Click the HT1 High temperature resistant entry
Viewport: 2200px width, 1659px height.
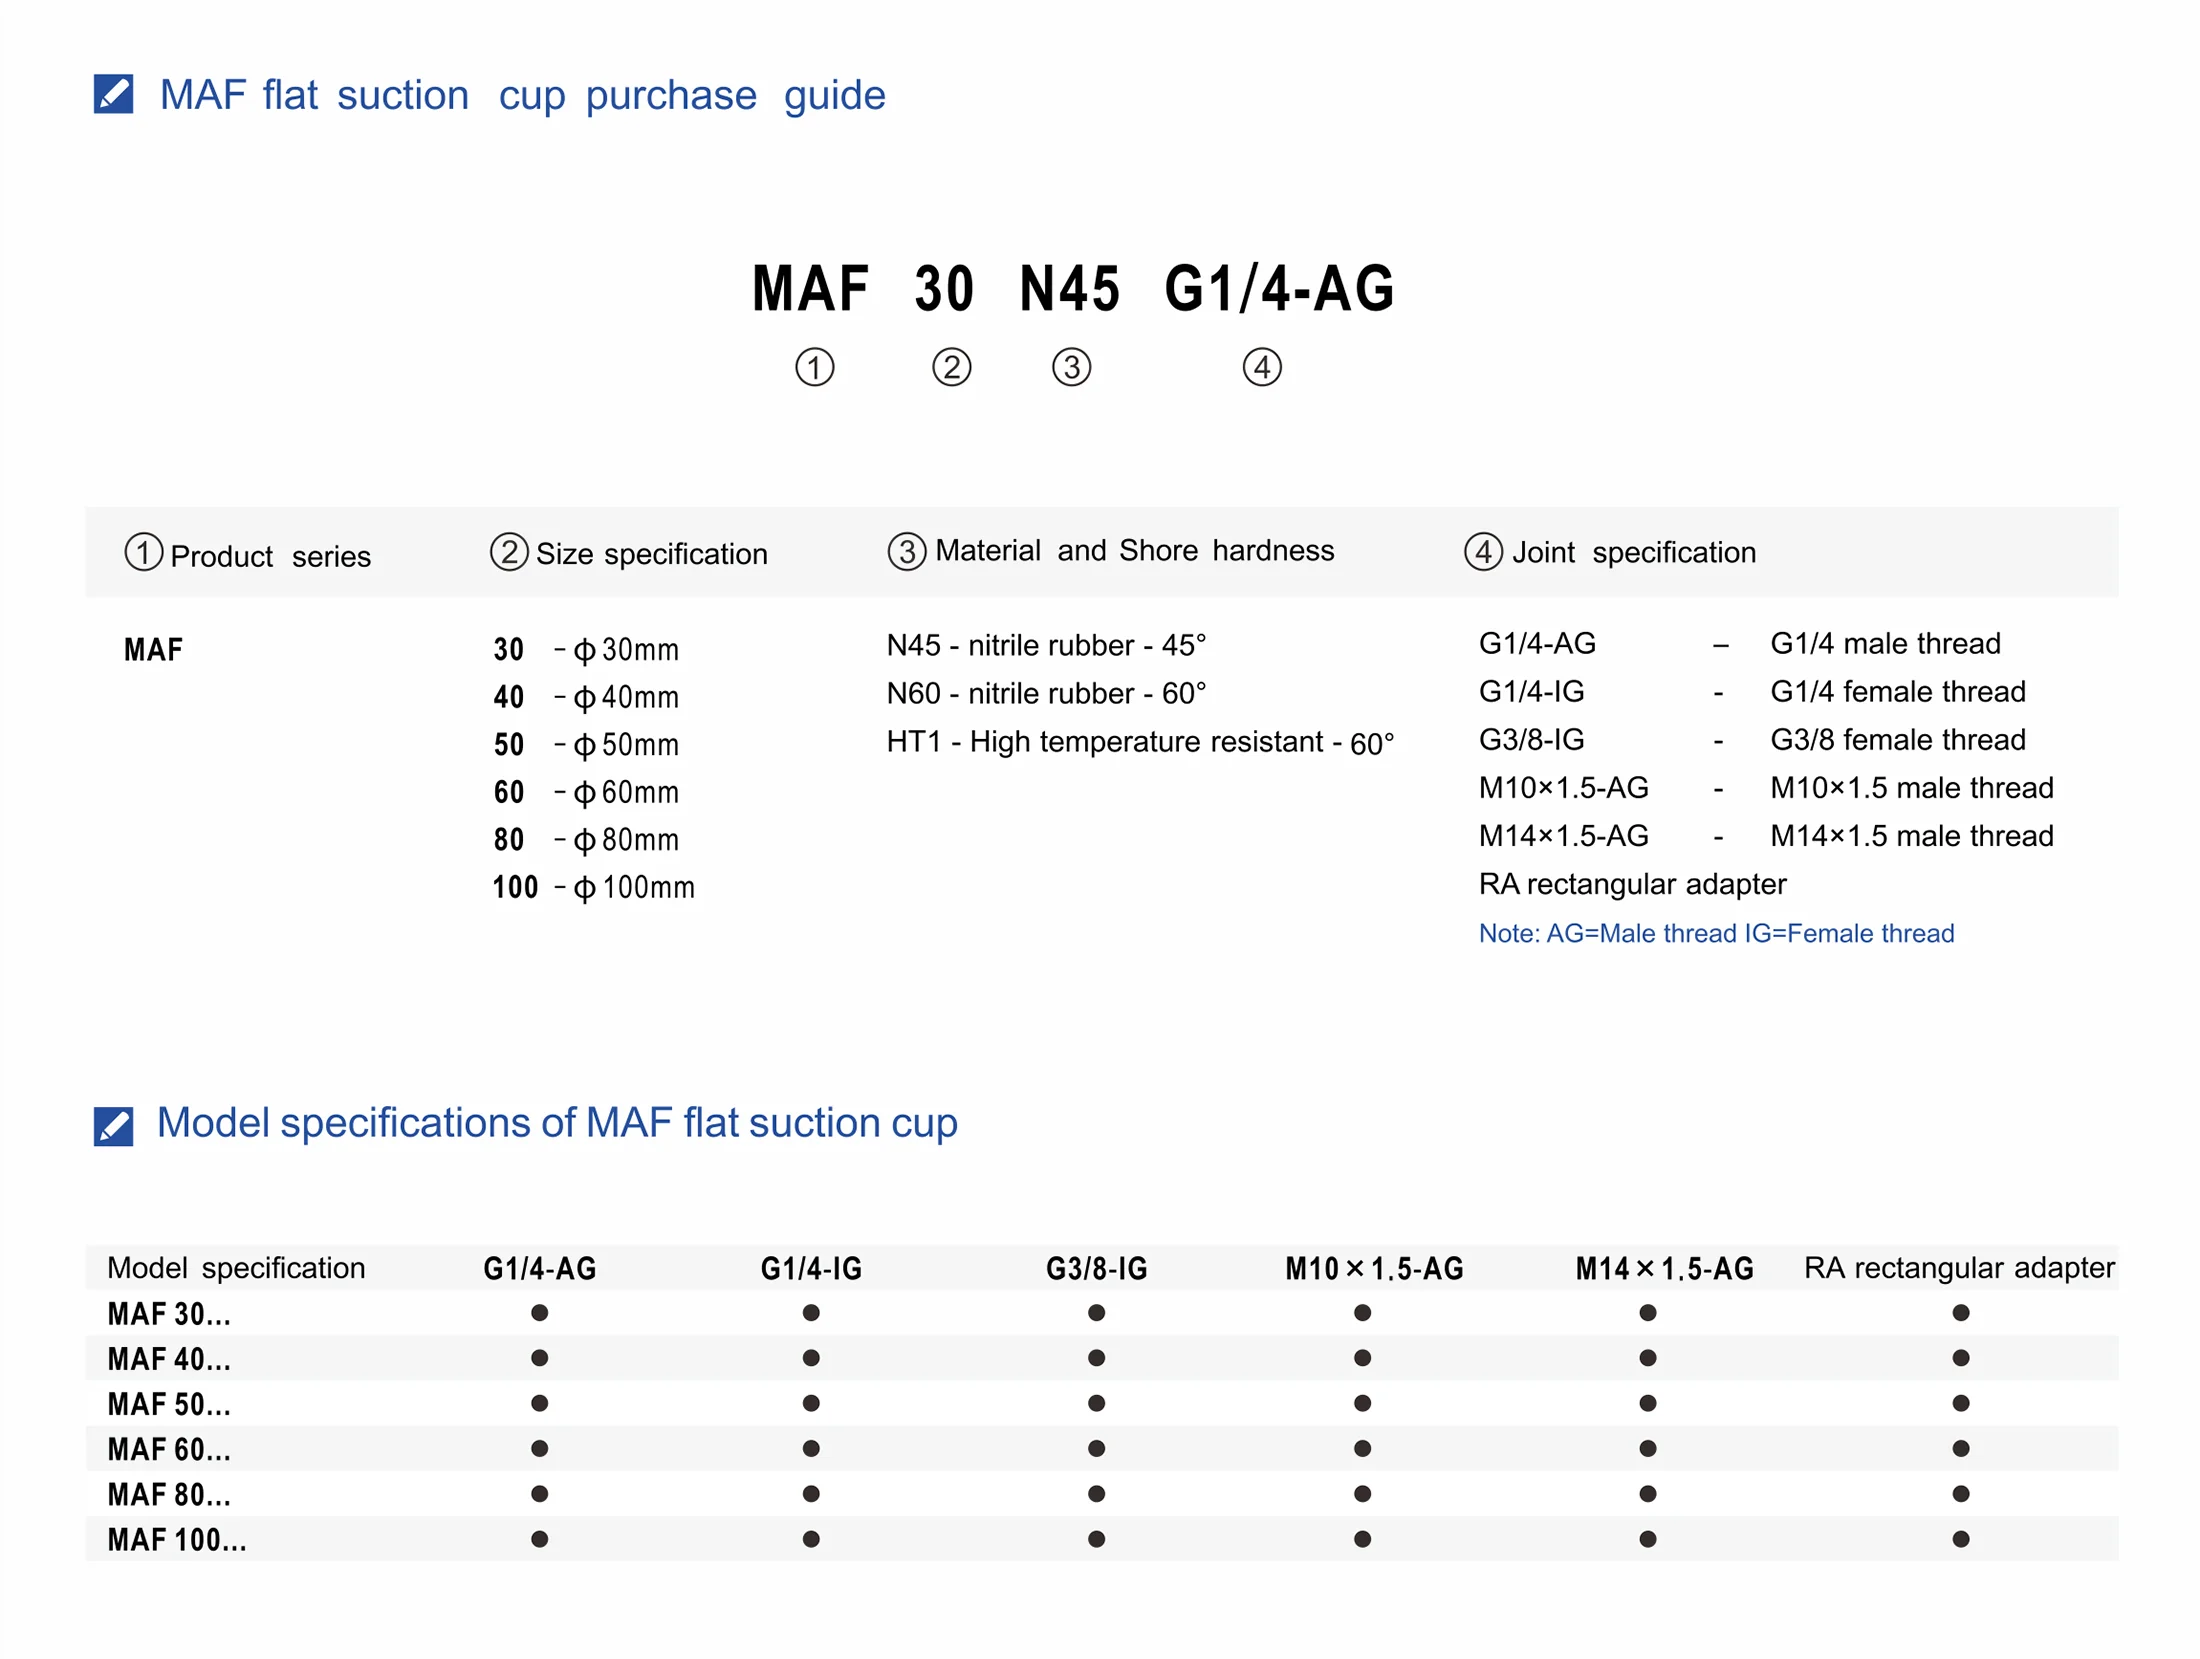click(1139, 742)
